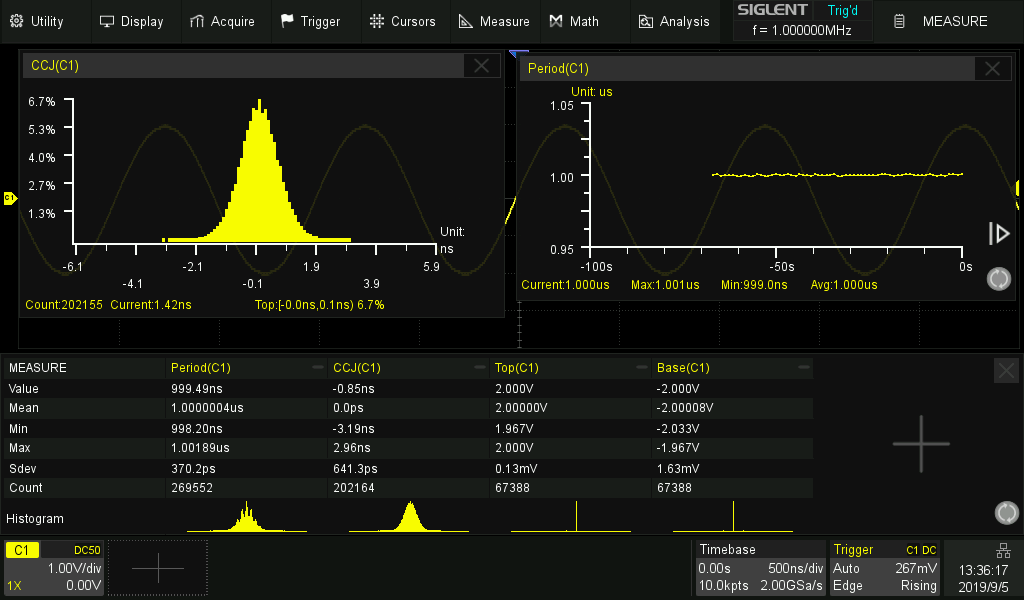Add a new measurement with plus icon
This screenshot has width=1024, height=600.
920,443
